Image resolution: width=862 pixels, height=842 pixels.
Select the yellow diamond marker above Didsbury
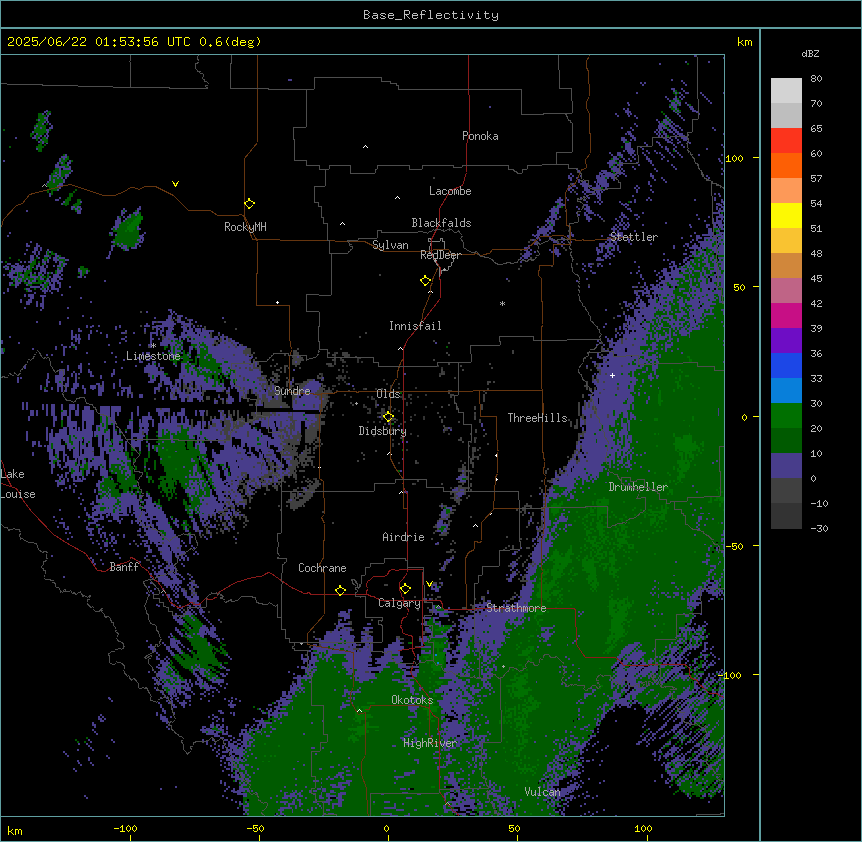[389, 417]
